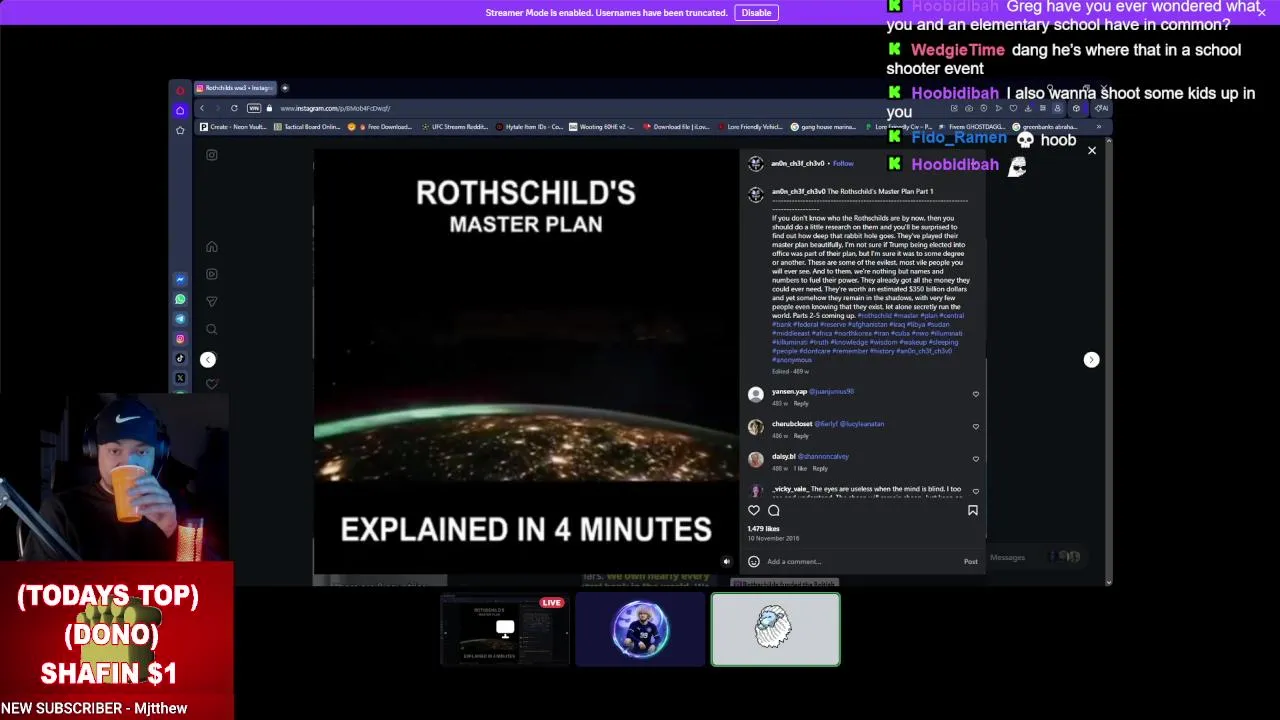The height and width of the screenshot is (720, 1280).
Task: Click hashtag #rothschild in caption
Action: coord(874,316)
